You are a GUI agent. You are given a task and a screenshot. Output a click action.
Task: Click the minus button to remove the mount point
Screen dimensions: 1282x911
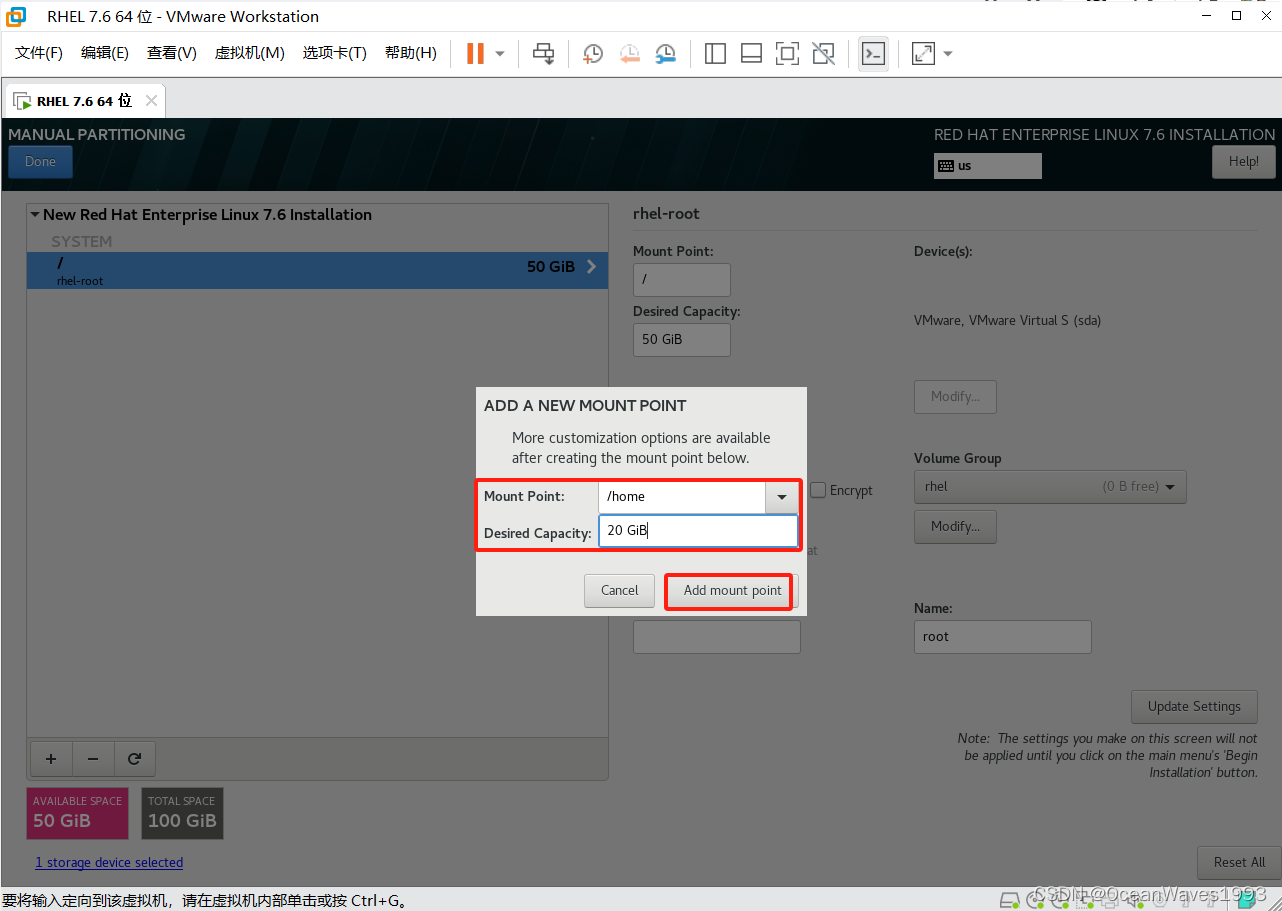pos(93,759)
